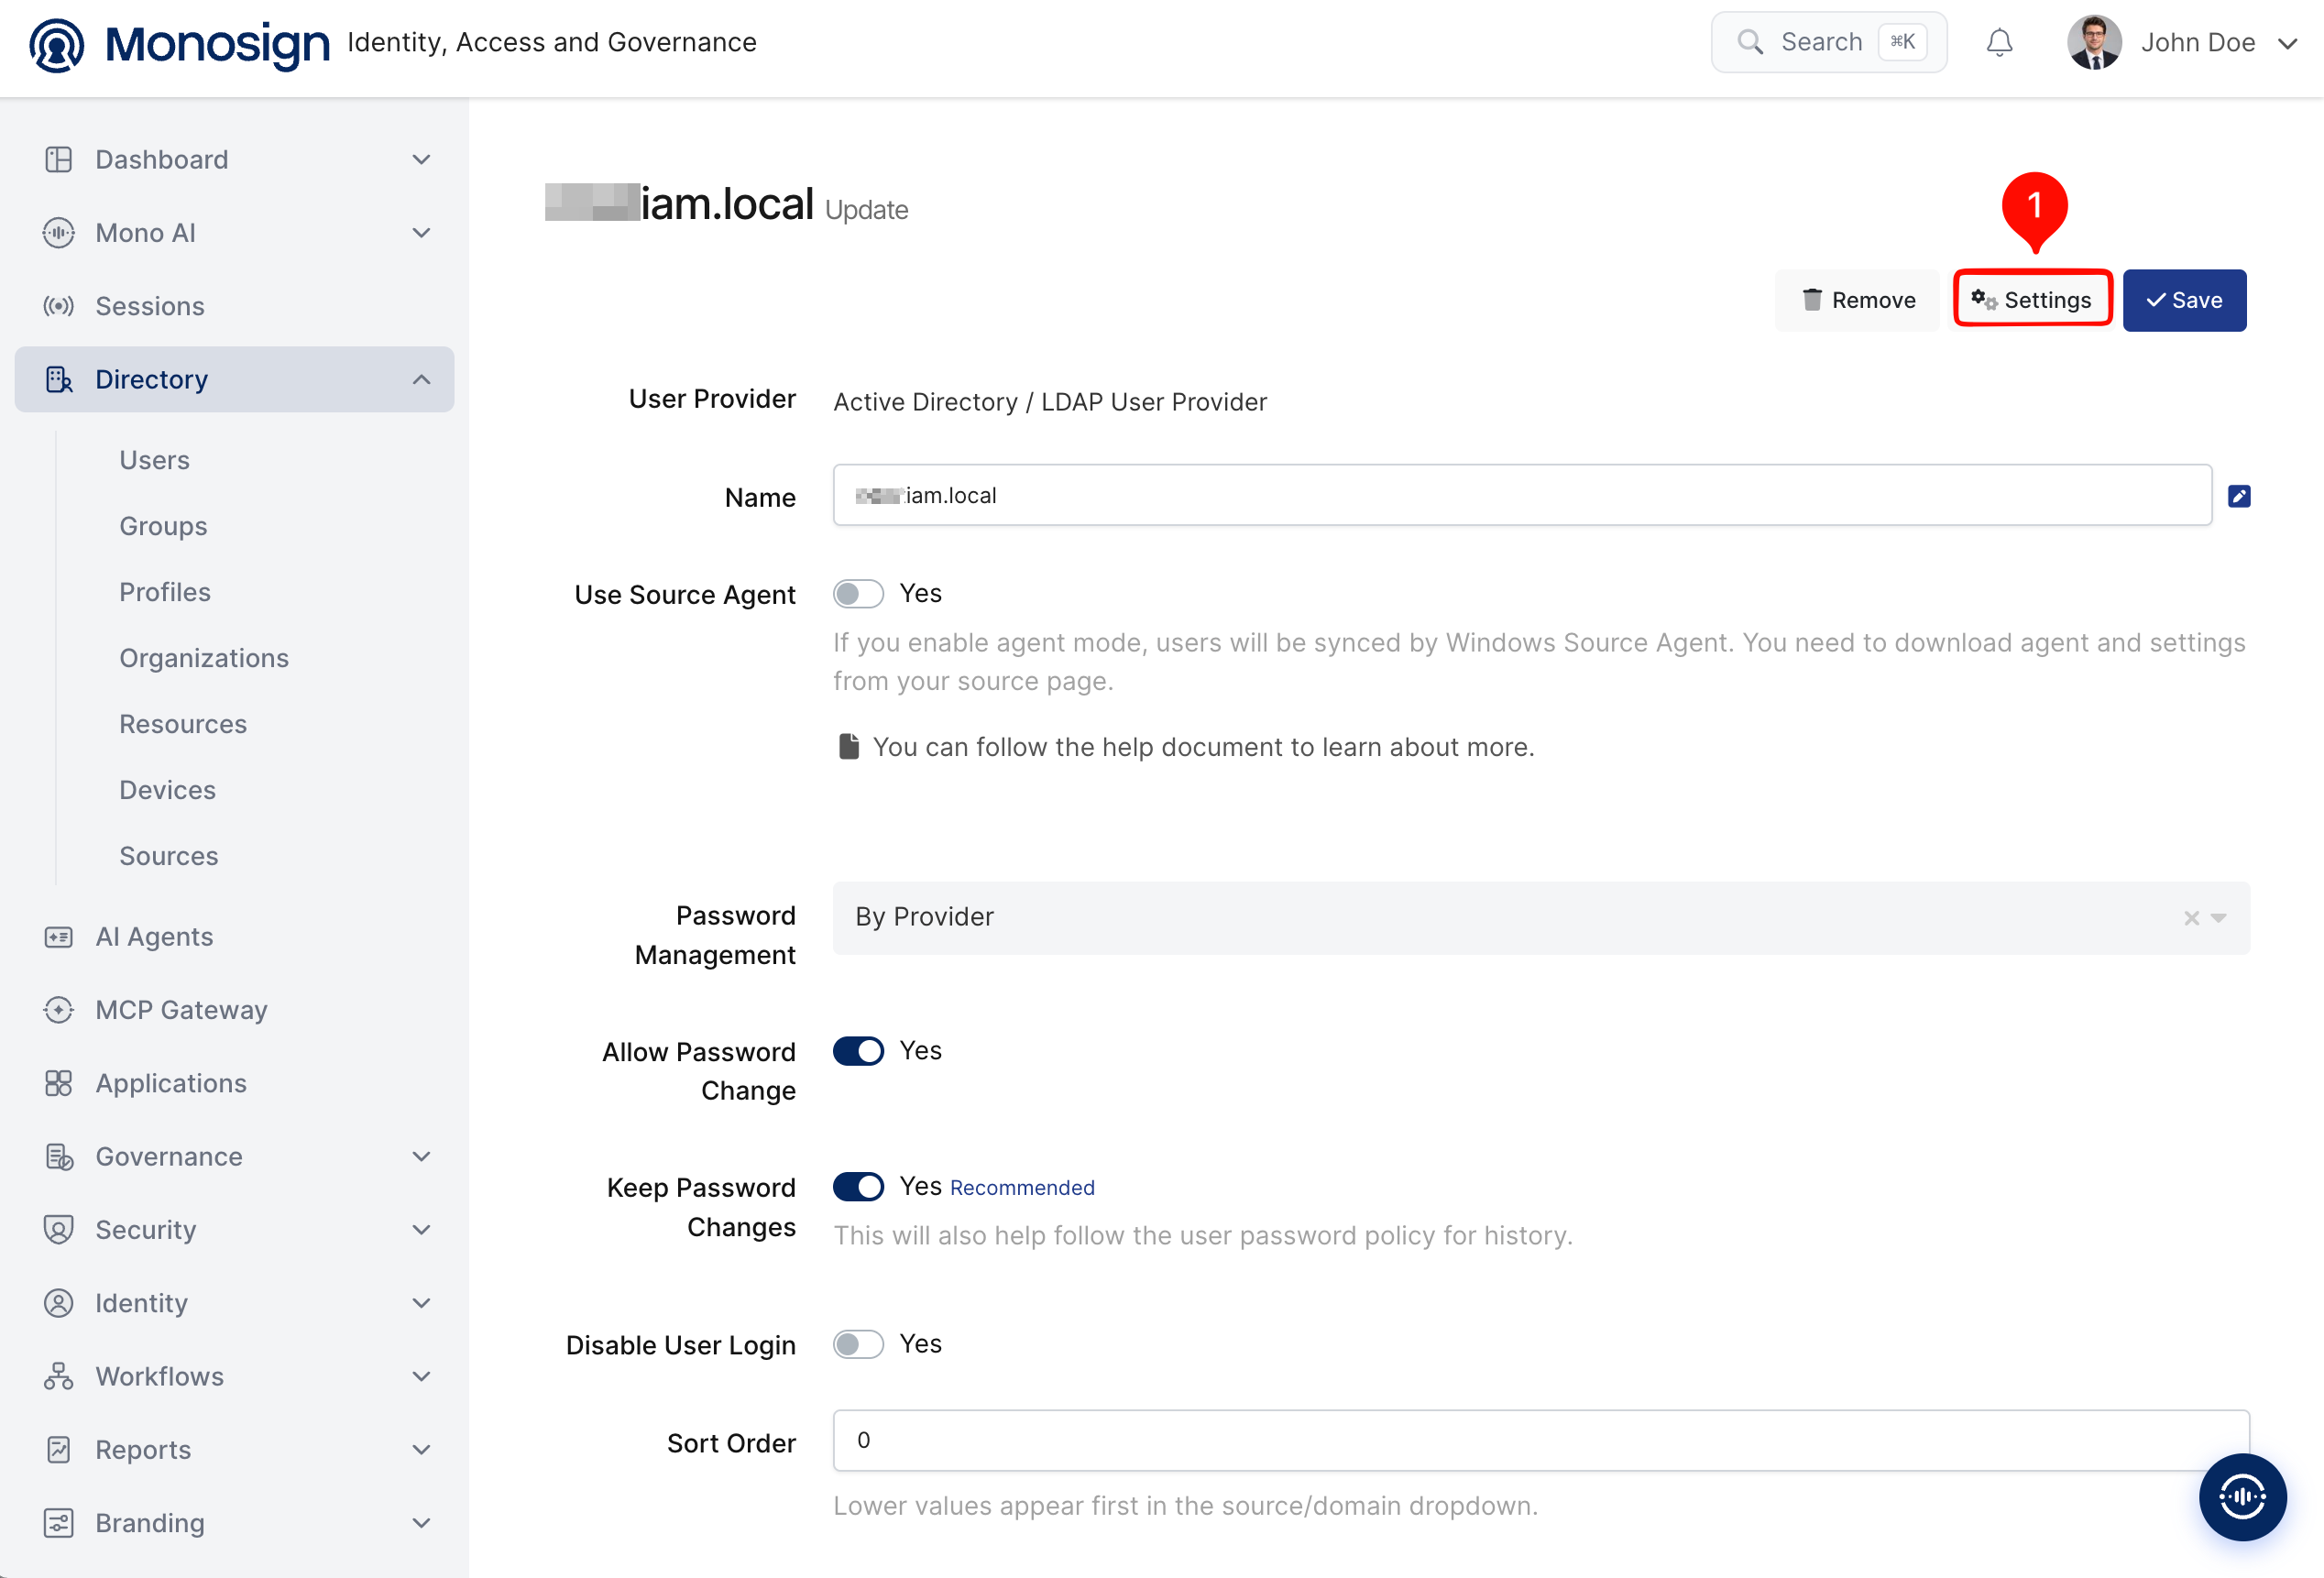
Task: Click the Reports sidebar icon
Action: (59, 1449)
